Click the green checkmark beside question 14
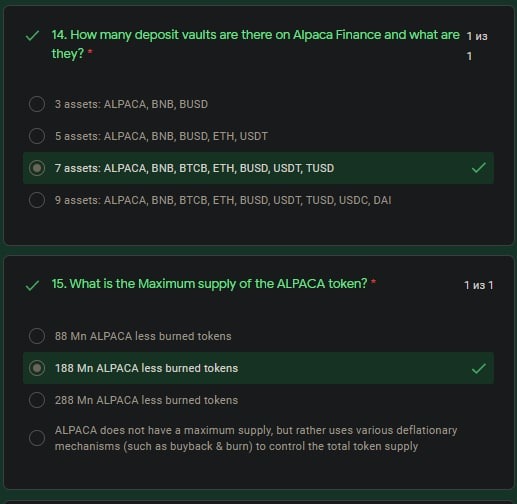 pyautogui.click(x=32, y=36)
